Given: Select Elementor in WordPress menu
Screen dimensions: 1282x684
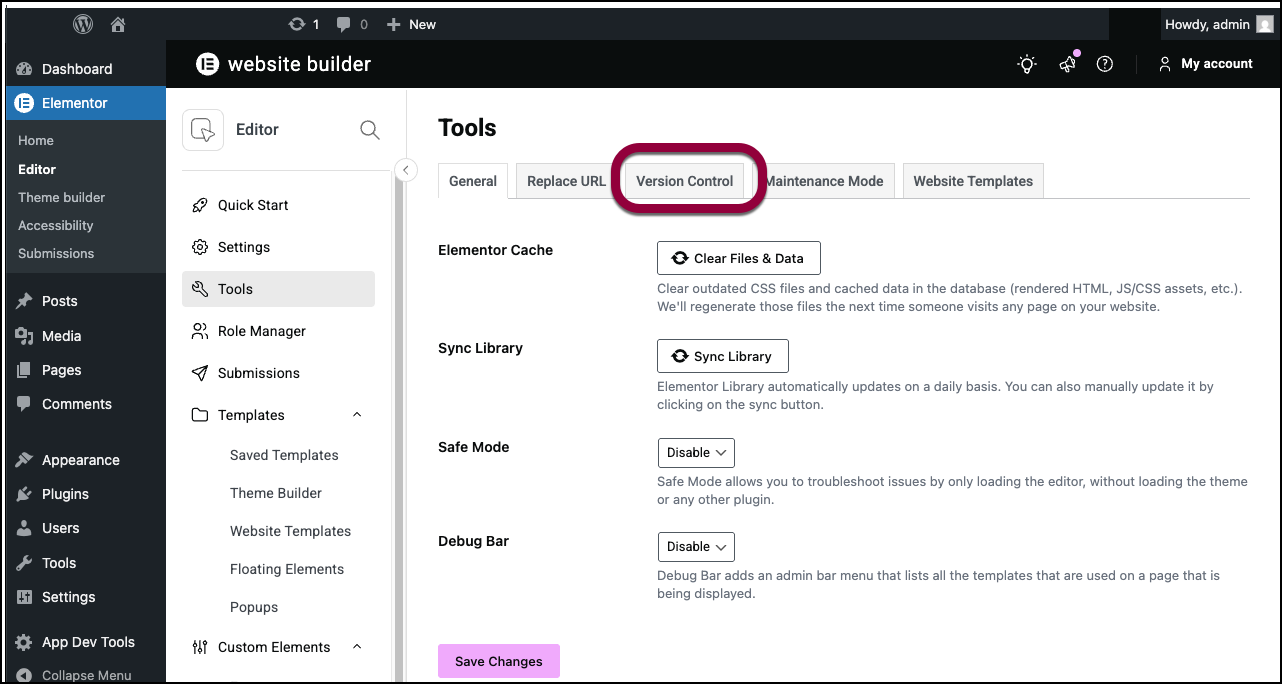Looking at the screenshot, I should coord(85,103).
